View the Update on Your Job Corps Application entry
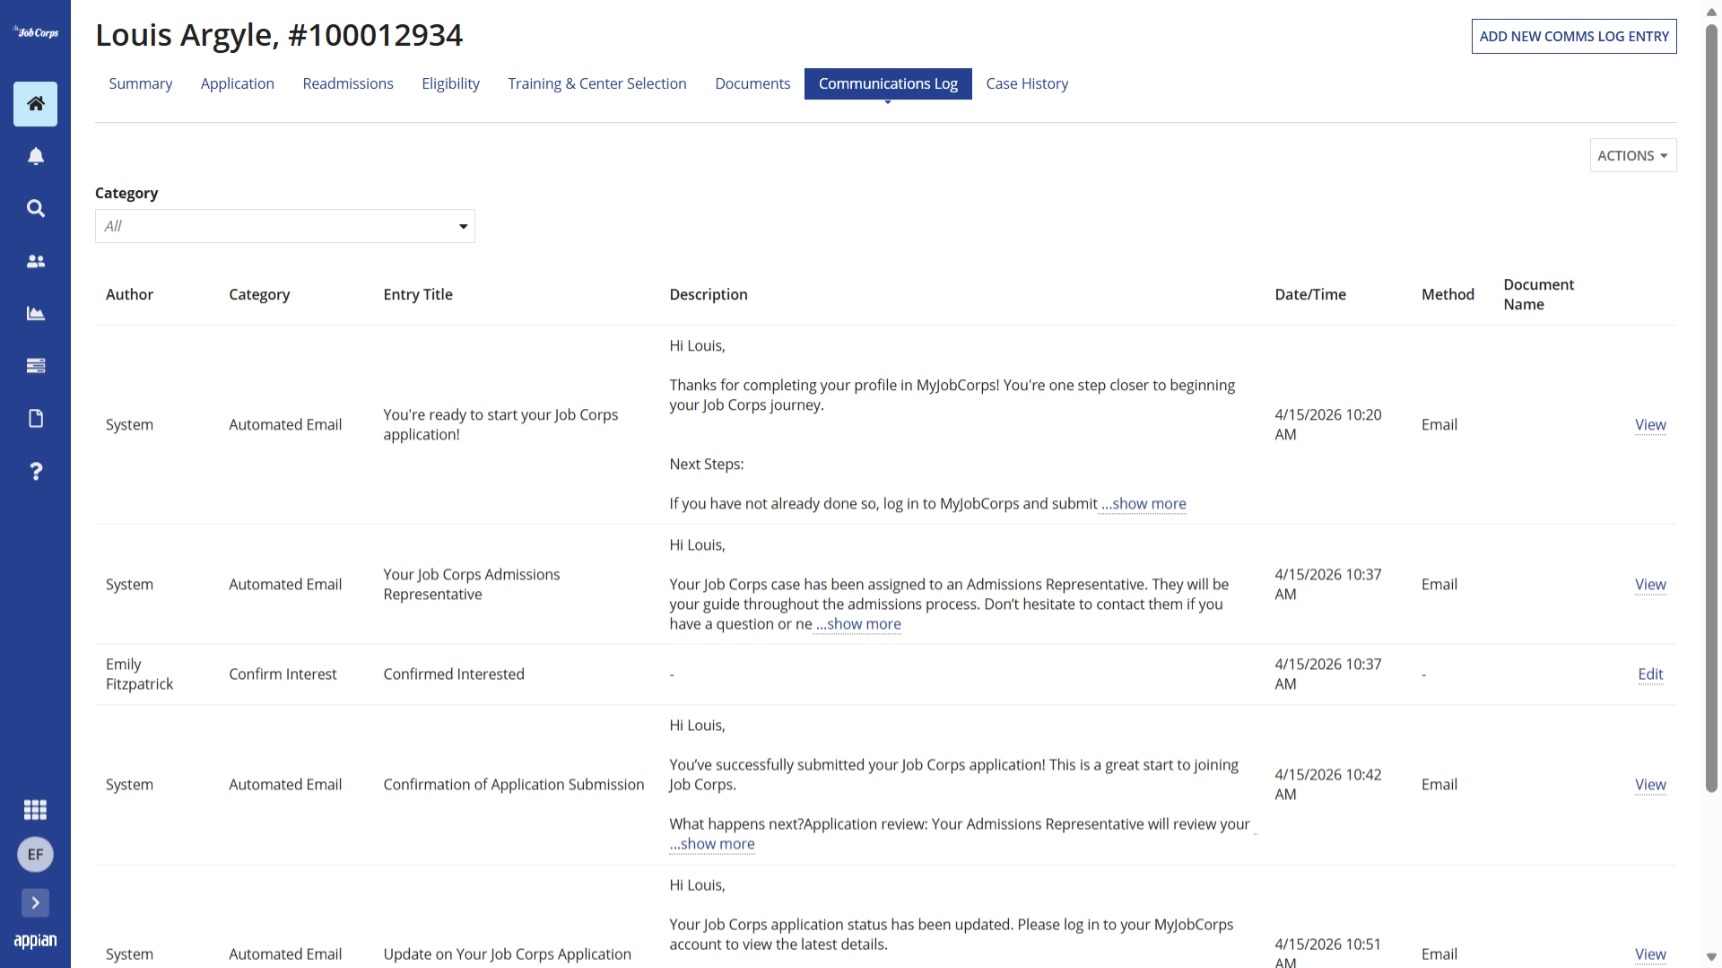The width and height of the screenshot is (1722, 968). 1650,955
